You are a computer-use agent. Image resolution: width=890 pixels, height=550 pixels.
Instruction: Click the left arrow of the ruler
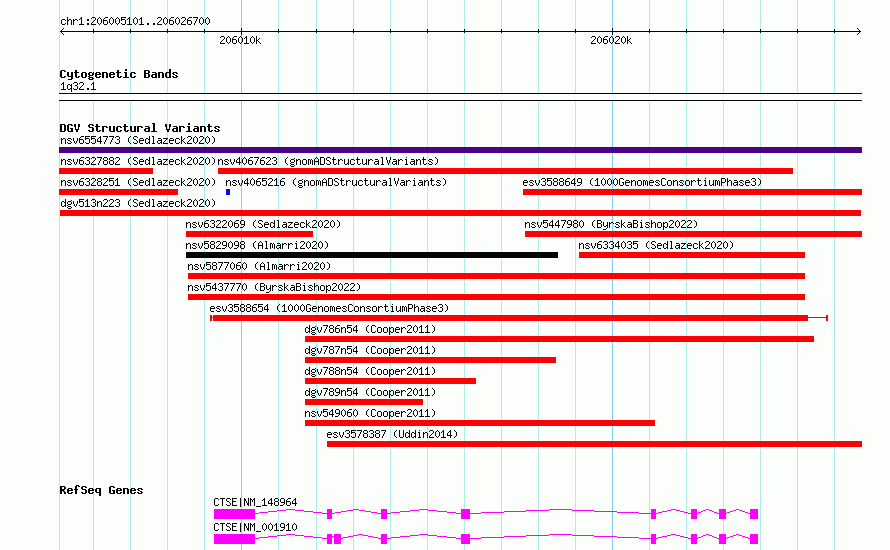(x=62, y=32)
